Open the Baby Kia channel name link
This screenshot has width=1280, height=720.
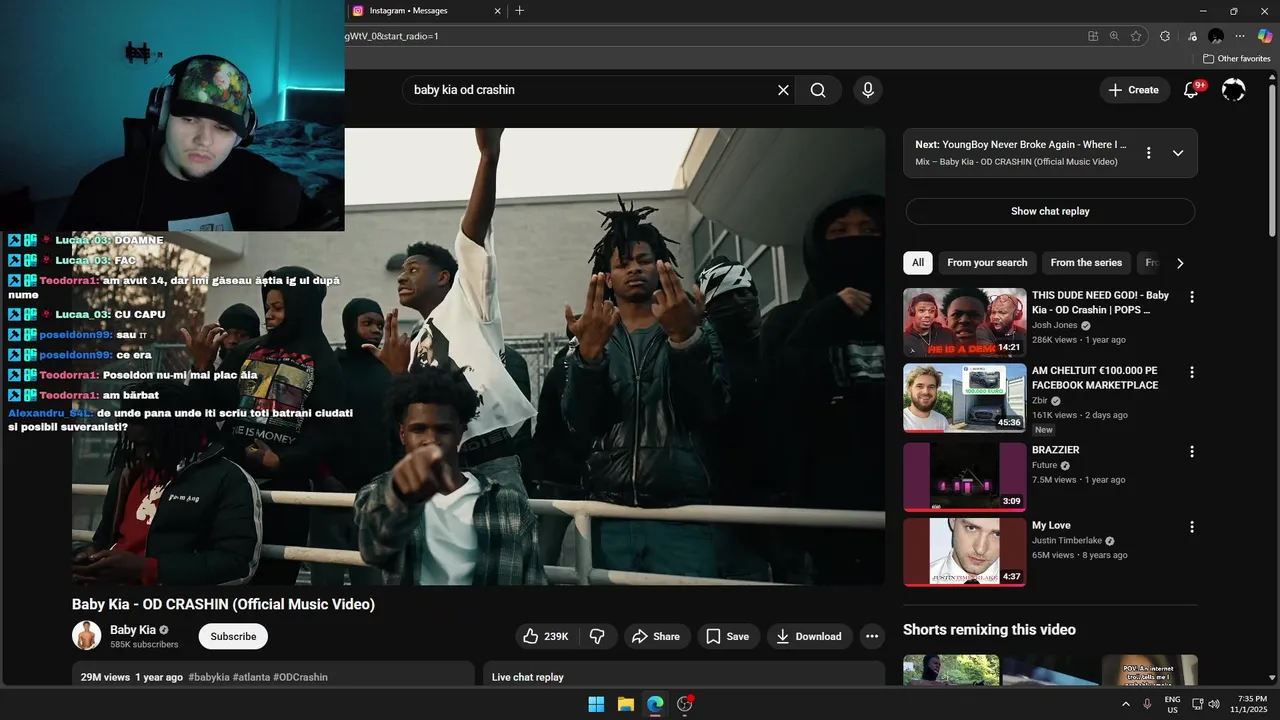[x=133, y=630]
